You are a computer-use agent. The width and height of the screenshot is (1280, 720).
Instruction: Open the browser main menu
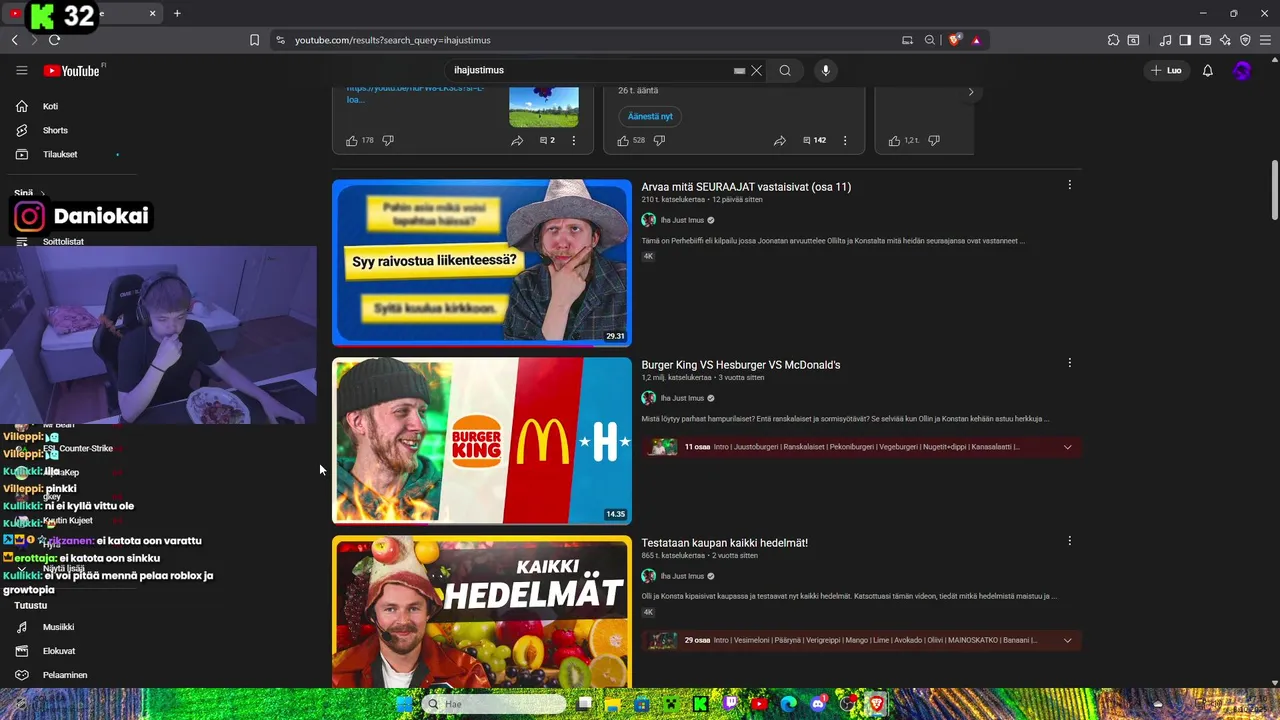click(1265, 40)
